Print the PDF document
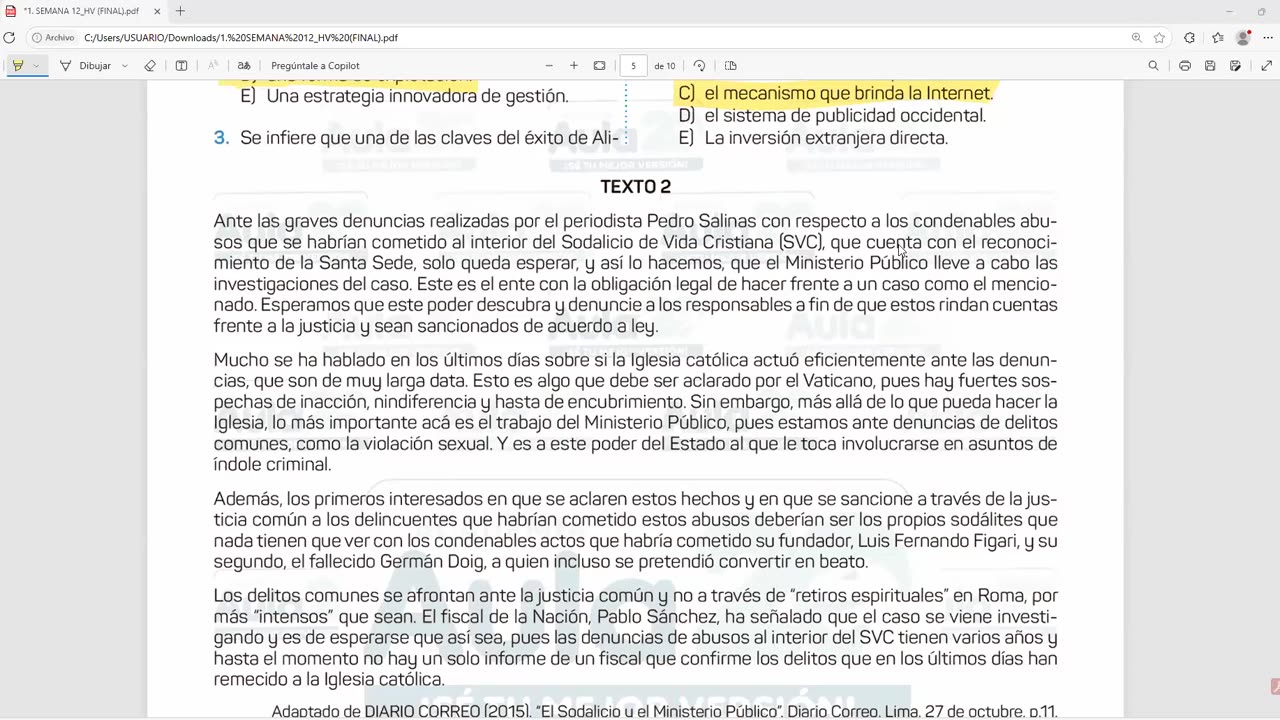The image size is (1280, 720). click(1185, 66)
